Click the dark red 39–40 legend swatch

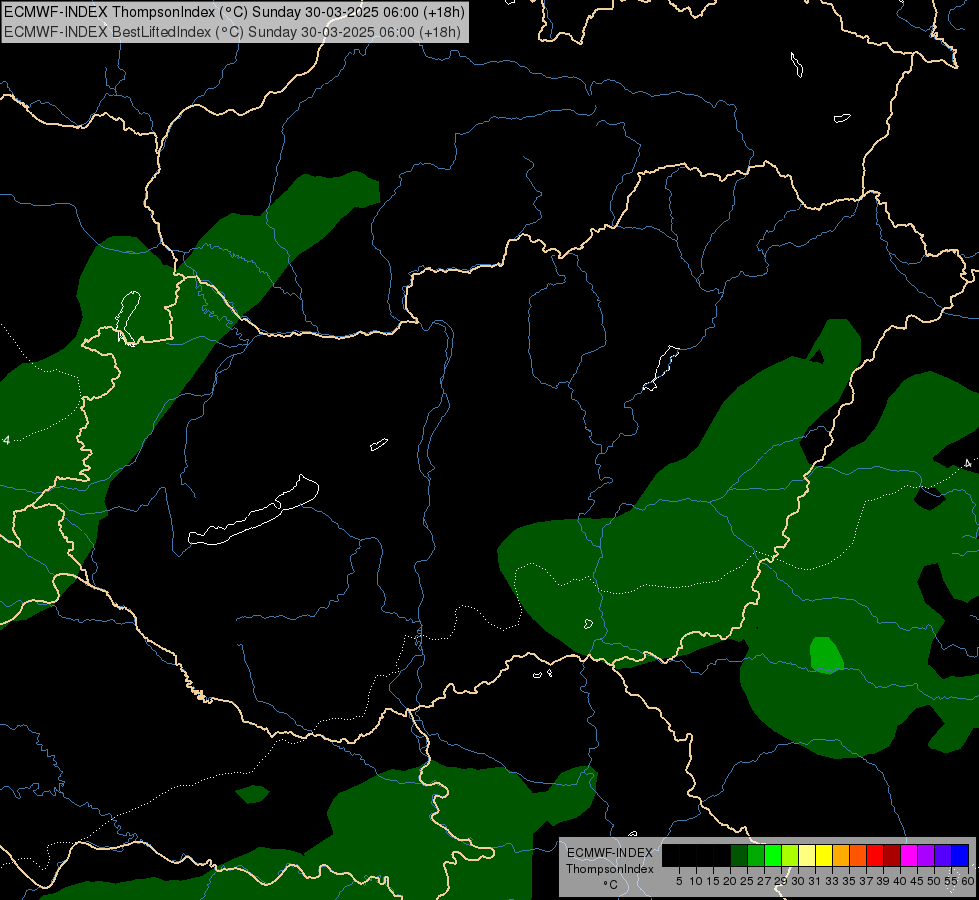[x=892, y=855]
